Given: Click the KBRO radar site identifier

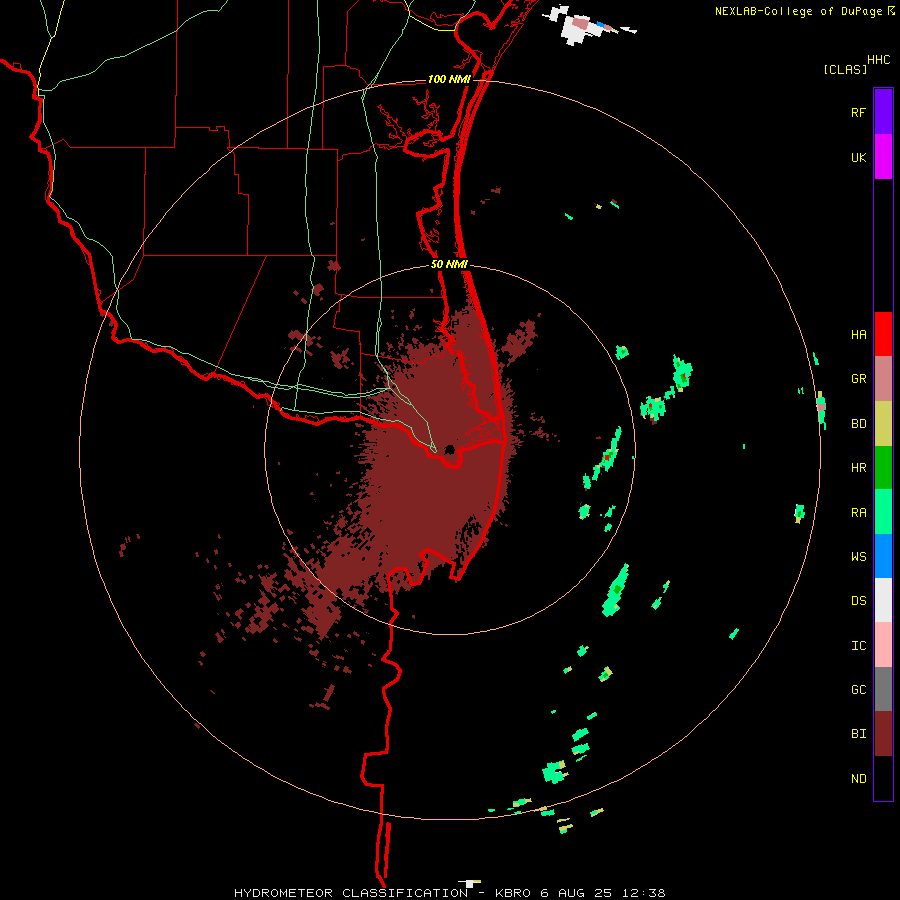Looking at the screenshot, I should click(513, 893).
